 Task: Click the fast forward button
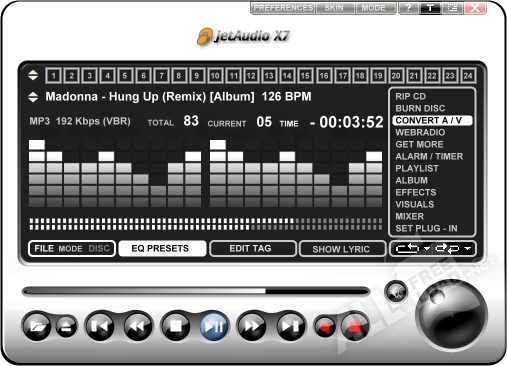pos(252,326)
